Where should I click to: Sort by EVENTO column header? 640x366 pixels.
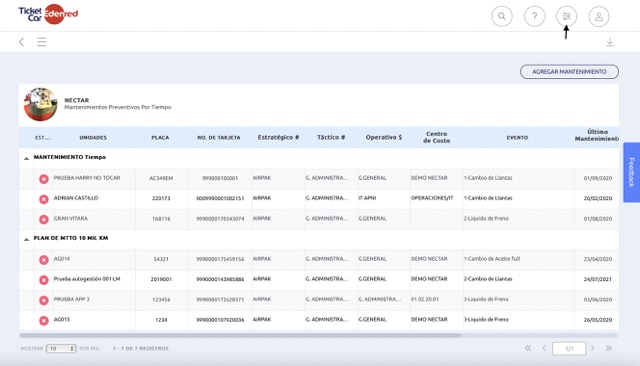point(517,138)
